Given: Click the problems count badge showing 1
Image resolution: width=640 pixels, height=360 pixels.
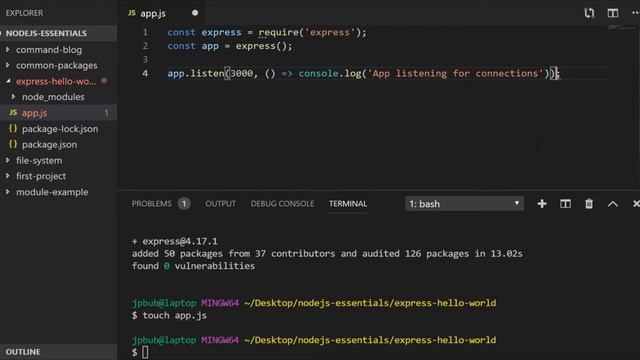Looking at the screenshot, I should pyautogui.click(x=184, y=204).
